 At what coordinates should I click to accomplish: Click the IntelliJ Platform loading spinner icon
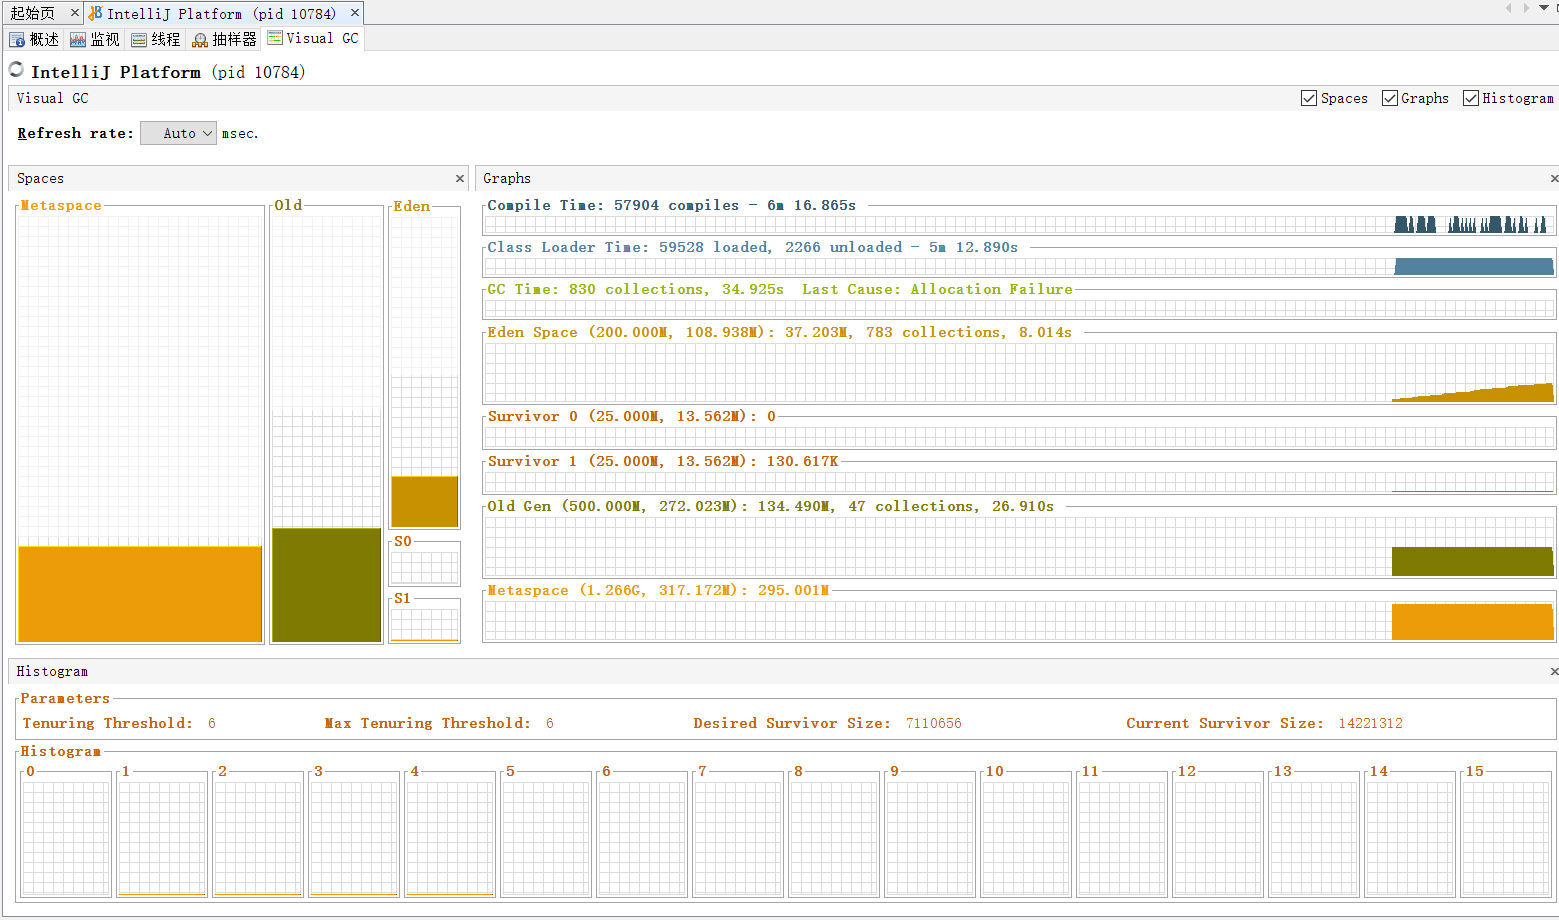[16, 70]
